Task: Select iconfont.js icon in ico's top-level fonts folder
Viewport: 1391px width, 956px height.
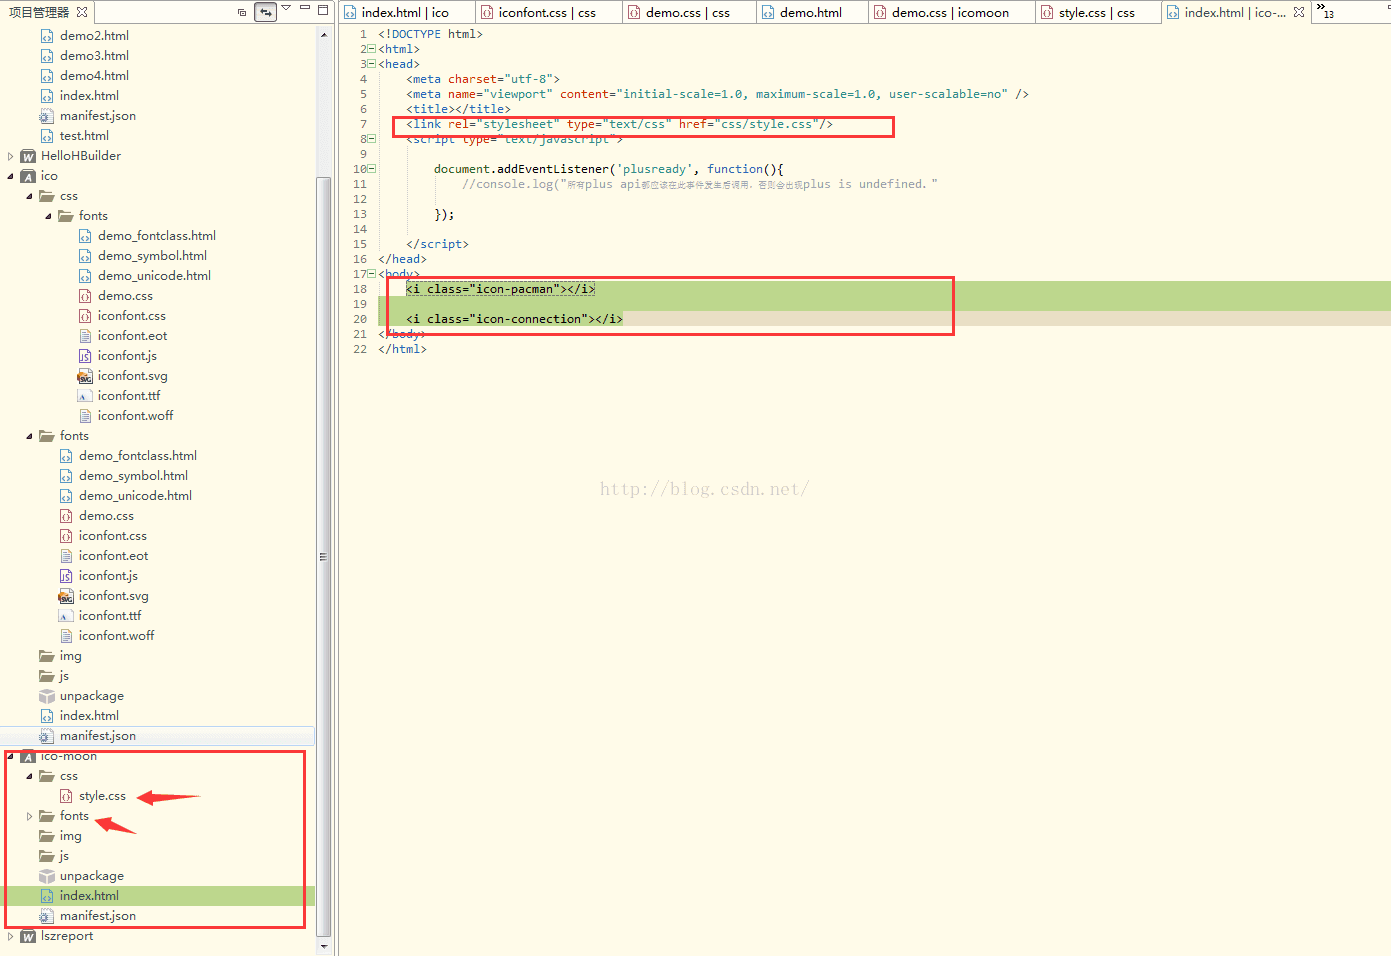Action: (x=66, y=576)
